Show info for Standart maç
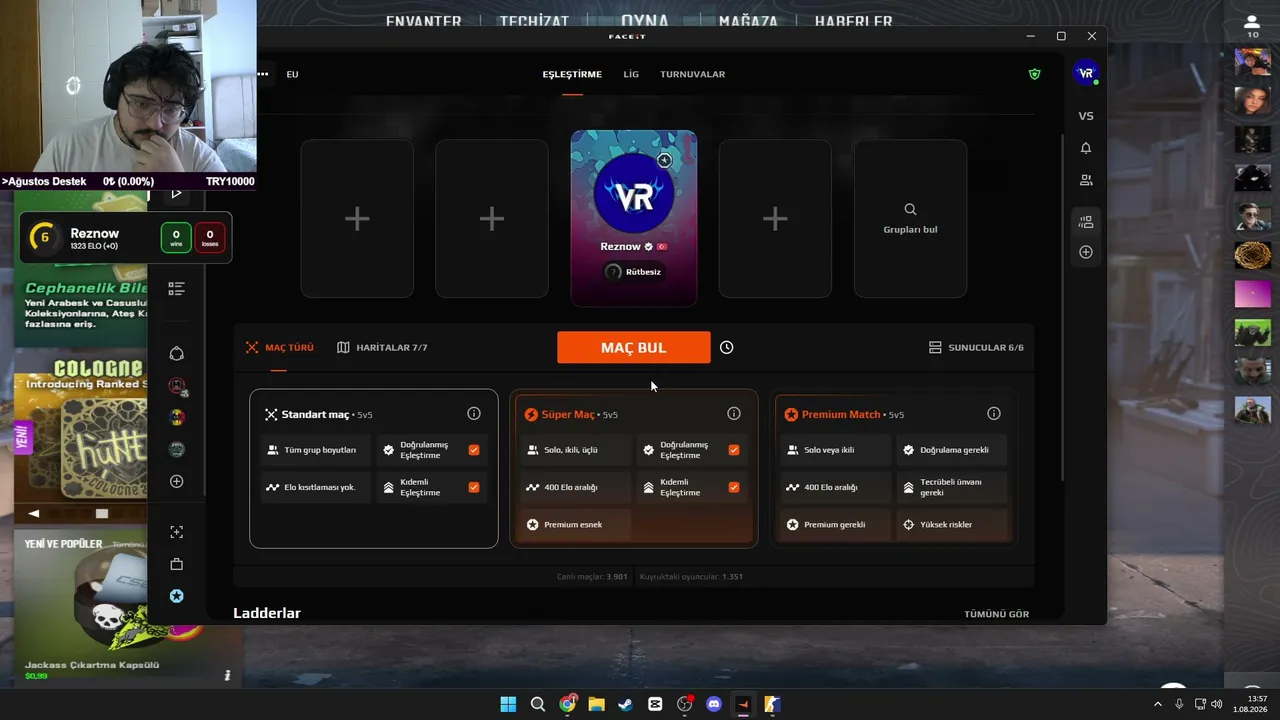Viewport: 1280px width, 720px height. [x=474, y=414]
